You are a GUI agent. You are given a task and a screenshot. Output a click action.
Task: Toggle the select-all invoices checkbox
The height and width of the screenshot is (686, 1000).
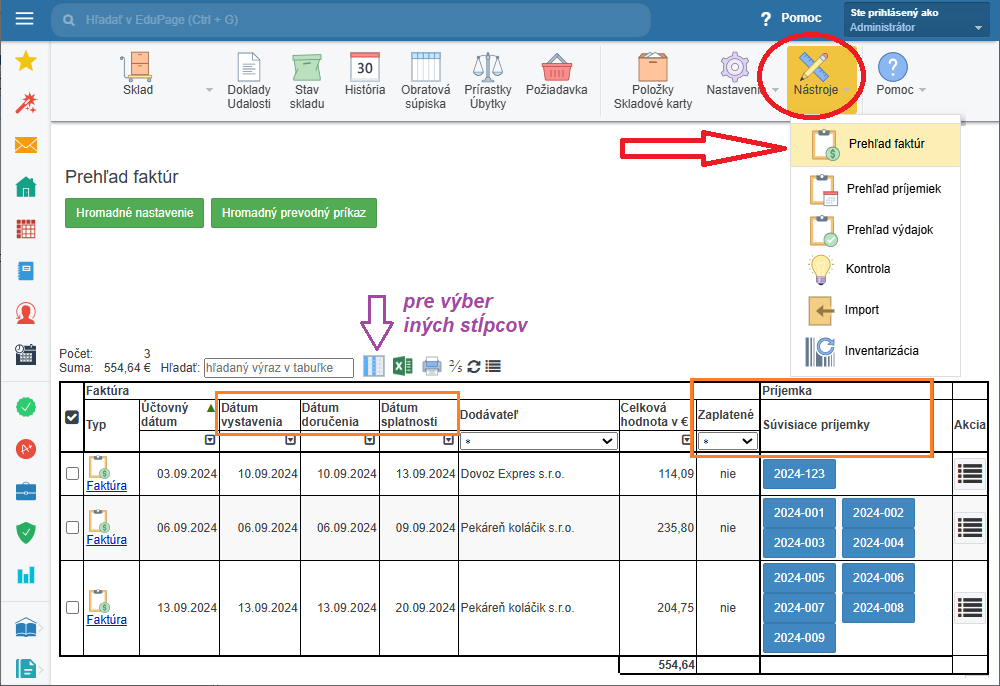[x=72, y=417]
